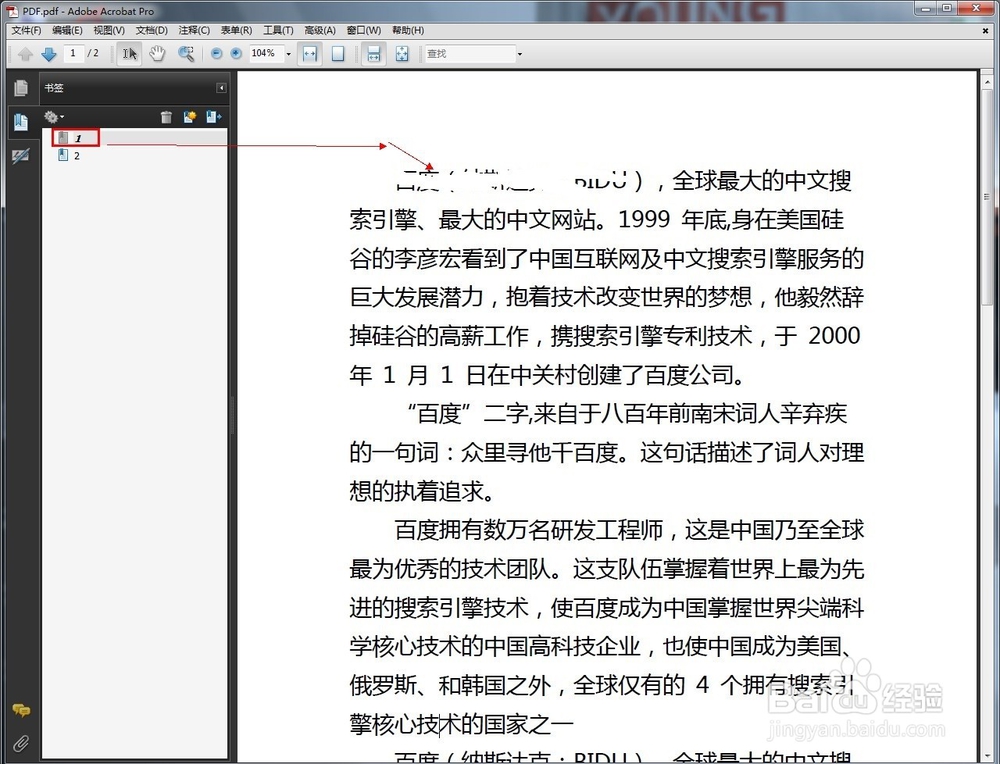Expand current bookmark icon
The height and width of the screenshot is (764, 1000).
point(213,117)
